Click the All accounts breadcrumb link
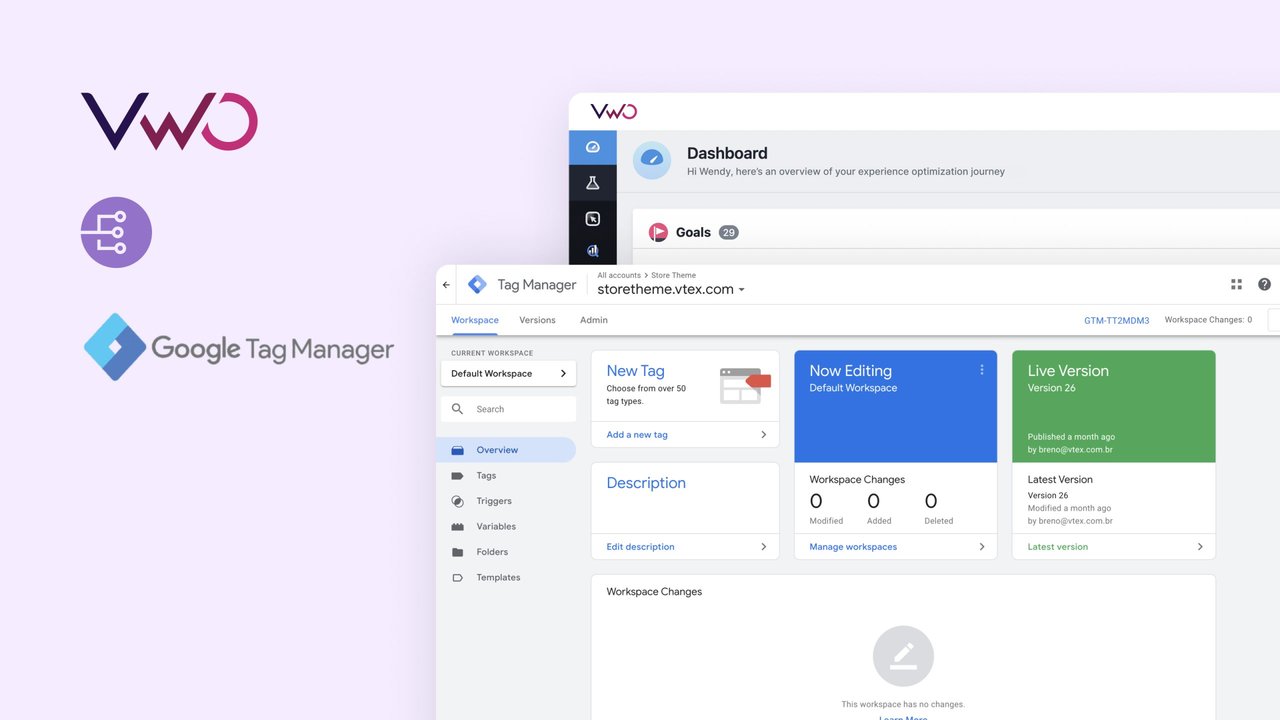1280x720 pixels. 619,275
